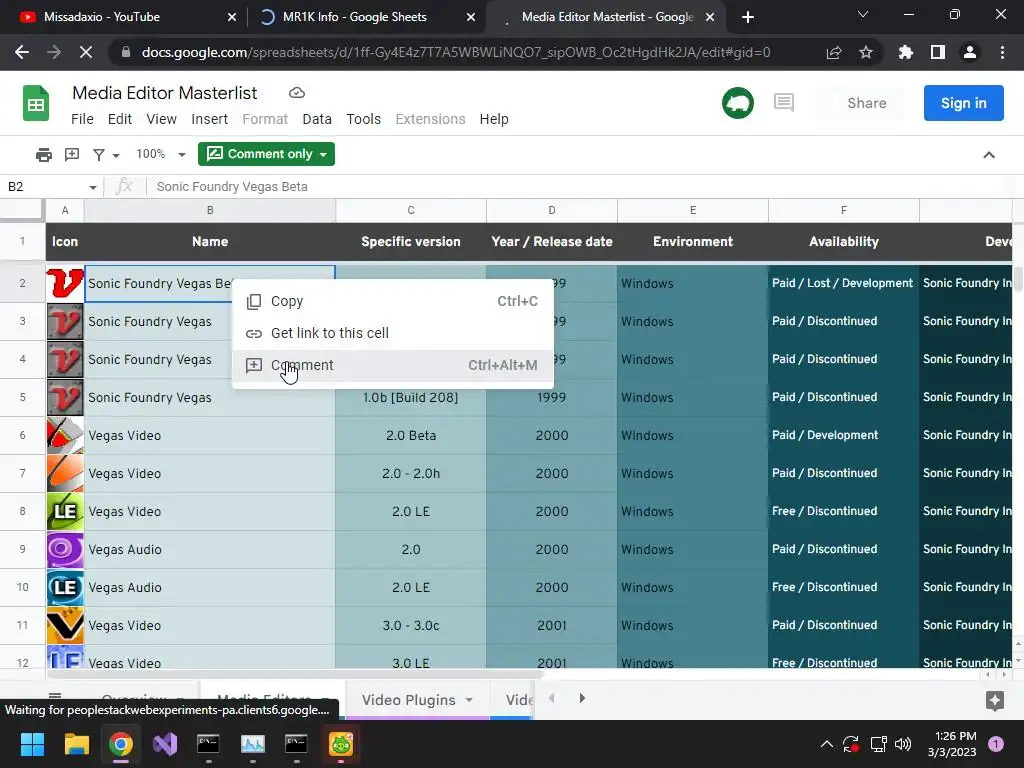Image resolution: width=1024 pixels, height=768 pixels.
Task: Click the cloud document status icon
Action: click(x=296, y=93)
